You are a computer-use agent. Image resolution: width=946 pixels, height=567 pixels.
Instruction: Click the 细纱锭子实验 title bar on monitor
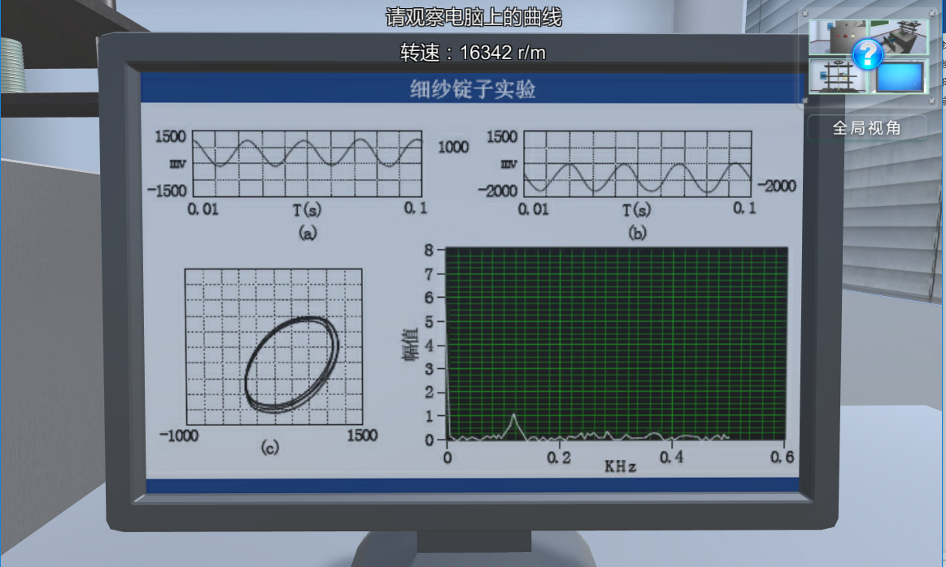click(472, 89)
